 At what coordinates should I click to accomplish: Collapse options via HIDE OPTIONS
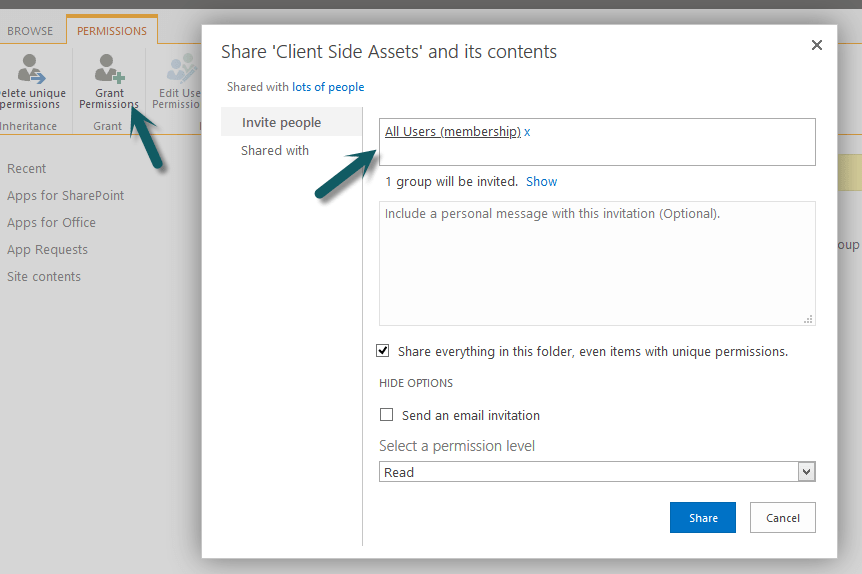click(x=416, y=383)
